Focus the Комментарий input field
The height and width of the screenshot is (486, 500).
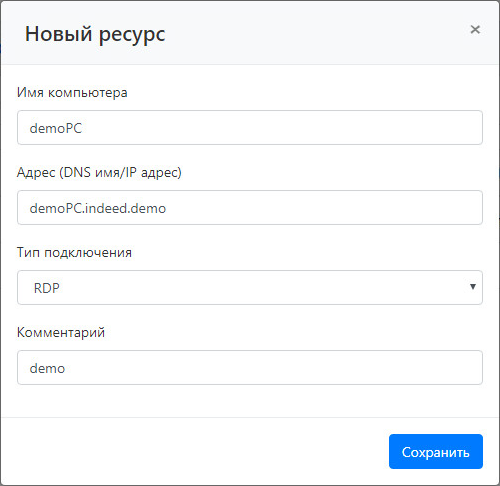pyautogui.click(x=250, y=367)
